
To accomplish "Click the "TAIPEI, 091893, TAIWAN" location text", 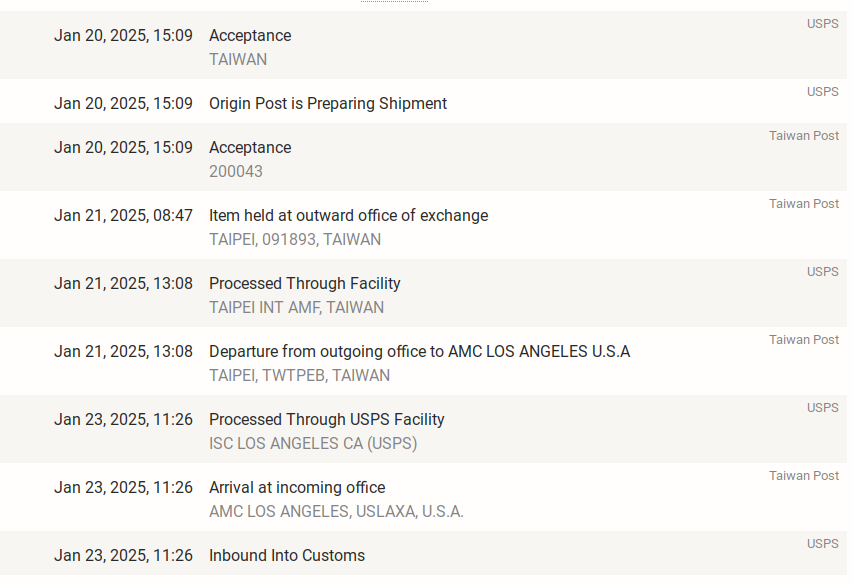I will click(294, 240).
